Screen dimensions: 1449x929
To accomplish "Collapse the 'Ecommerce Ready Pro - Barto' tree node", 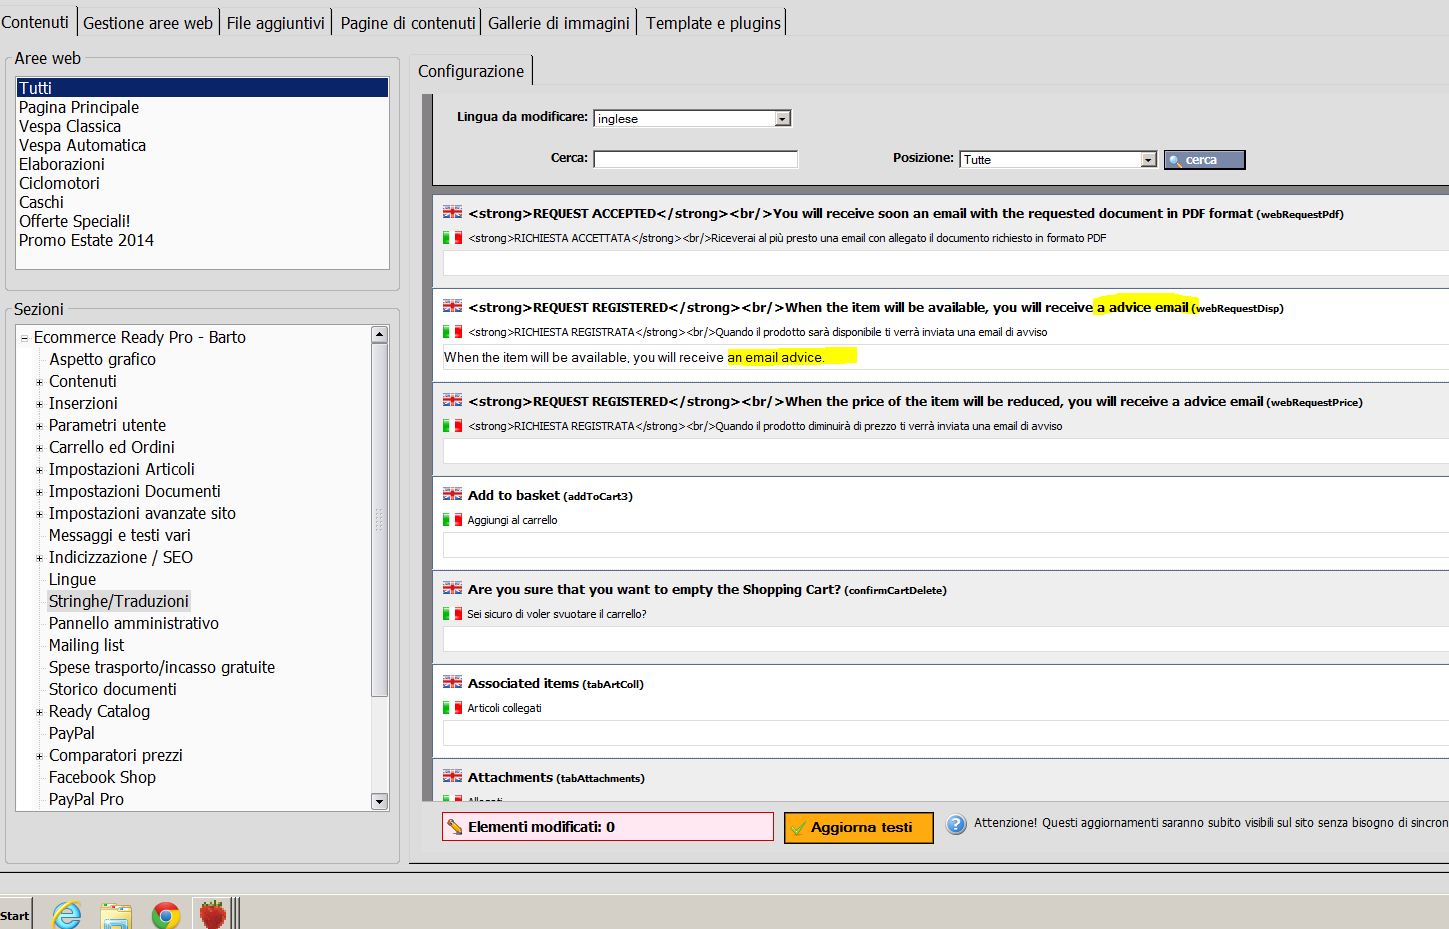I will tap(24, 338).
